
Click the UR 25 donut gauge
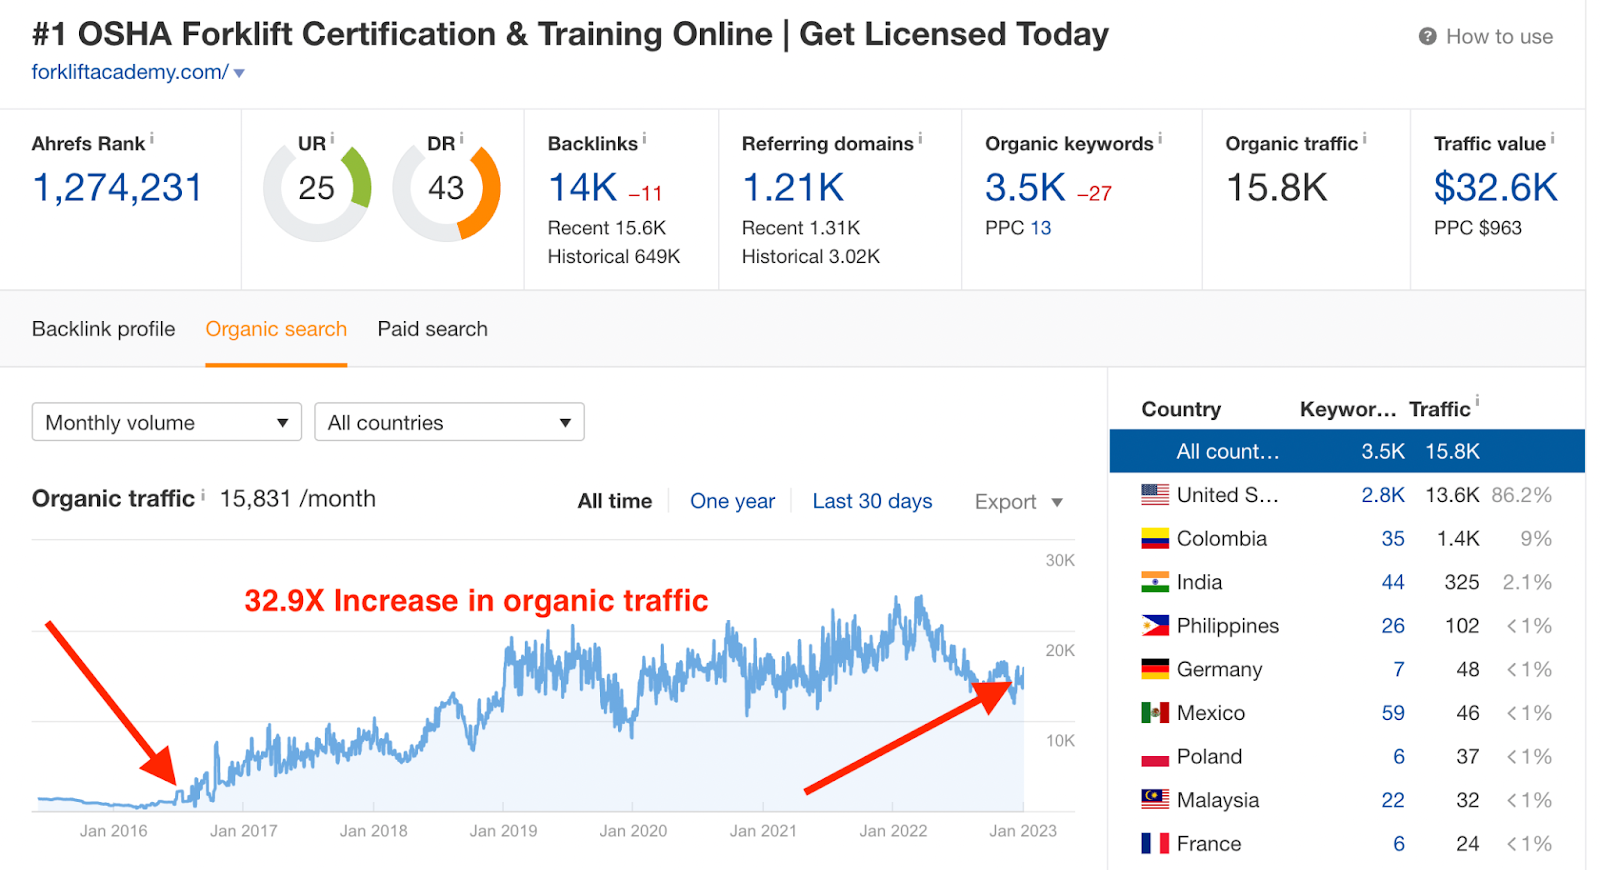317,189
